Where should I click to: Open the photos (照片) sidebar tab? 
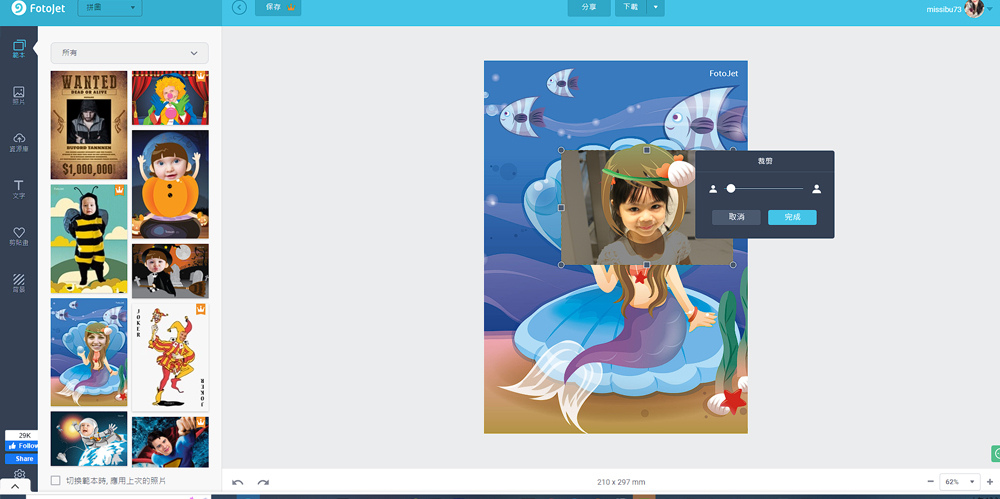[x=19, y=96]
